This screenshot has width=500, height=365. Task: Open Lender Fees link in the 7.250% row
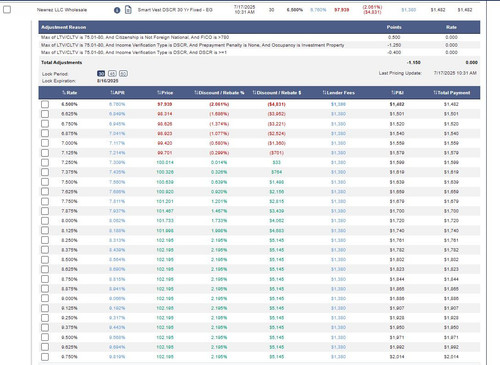tap(338, 162)
